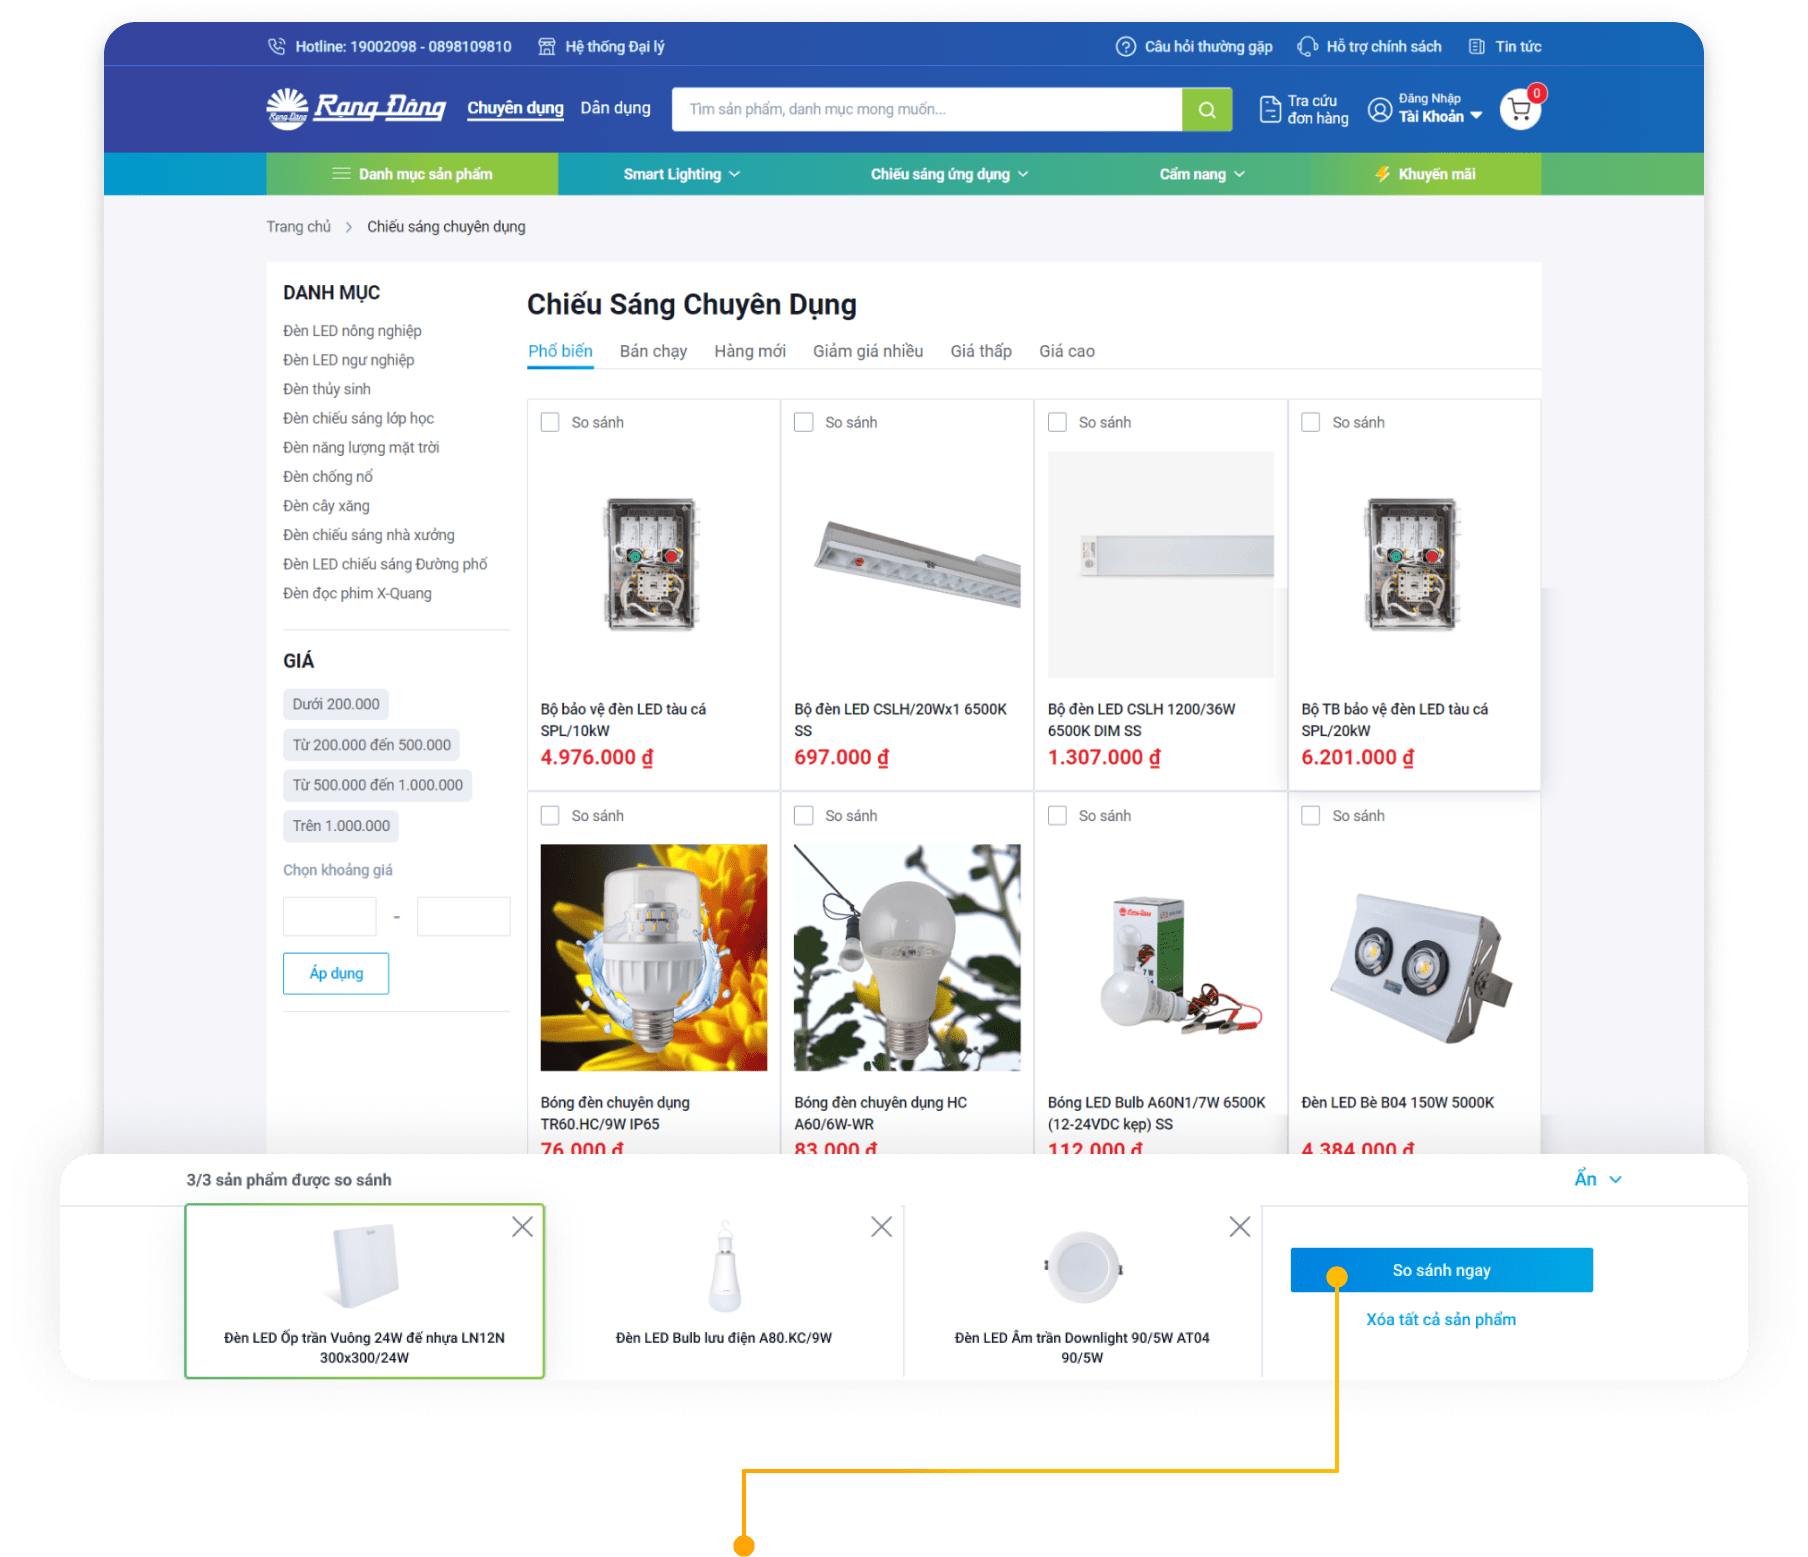This screenshot has width=1808, height=1557.
Task: Open Đèn thủy sinh category
Action: tap(326, 389)
